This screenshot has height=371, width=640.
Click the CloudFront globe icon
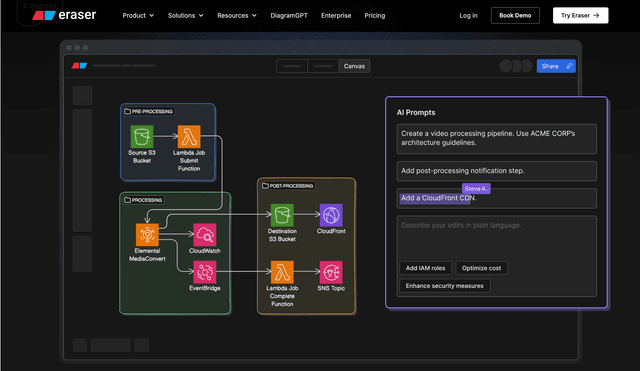tap(331, 215)
